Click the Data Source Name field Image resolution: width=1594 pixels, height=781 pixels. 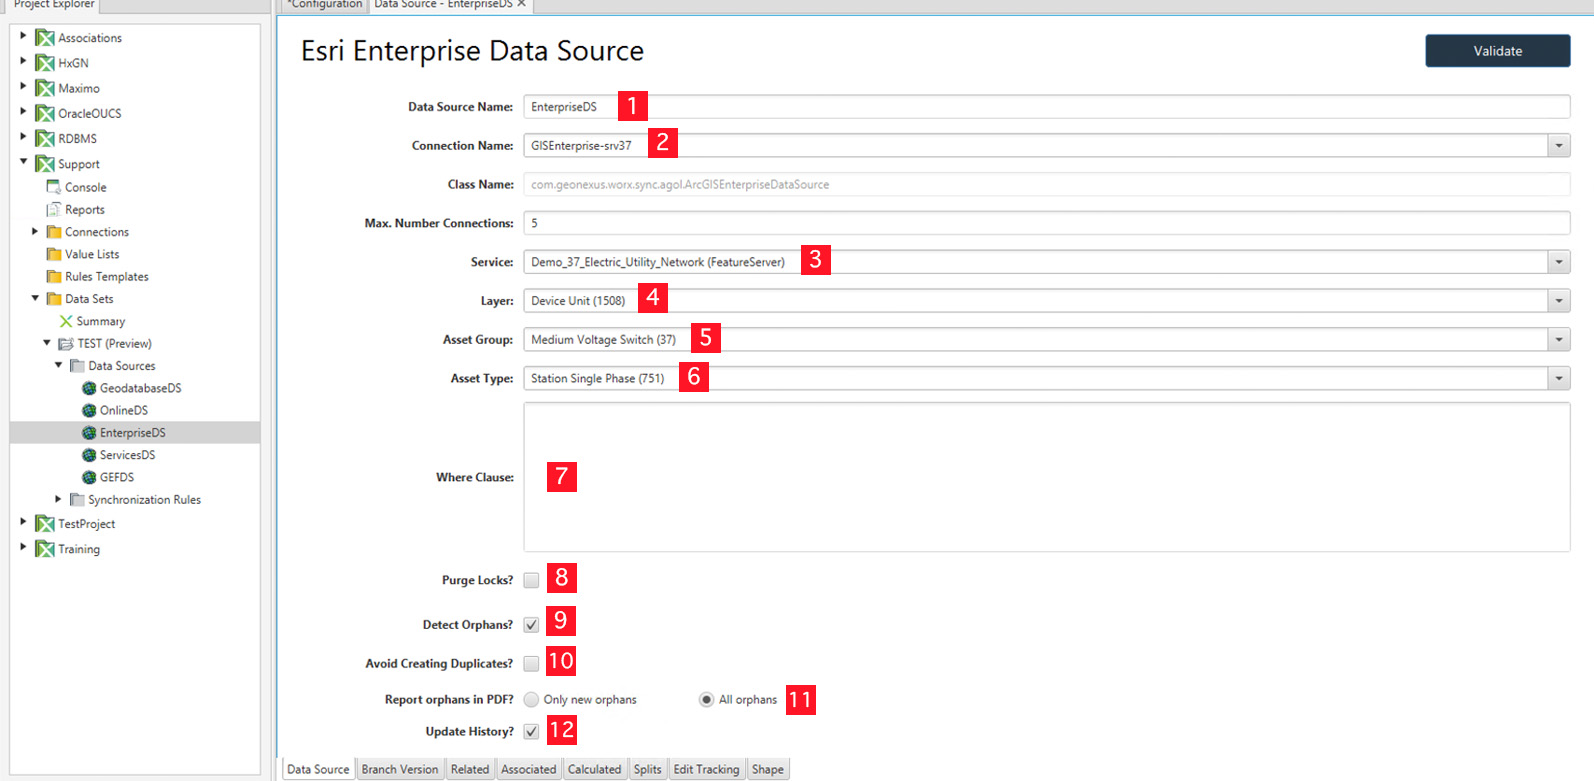coord(1047,107)
